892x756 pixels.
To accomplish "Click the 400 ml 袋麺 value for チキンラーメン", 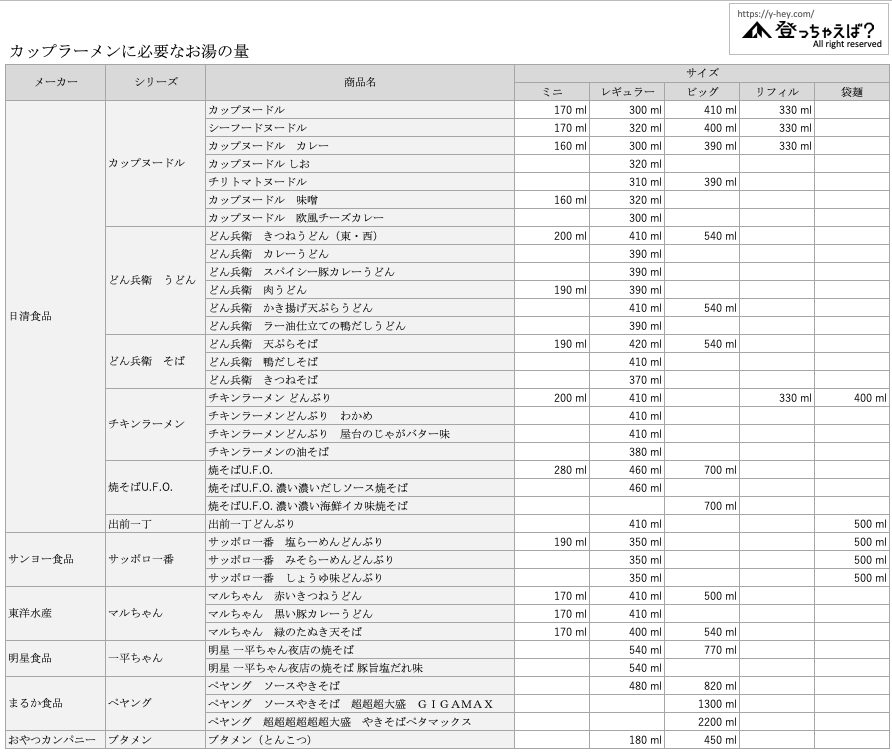I will coord(852,398).
